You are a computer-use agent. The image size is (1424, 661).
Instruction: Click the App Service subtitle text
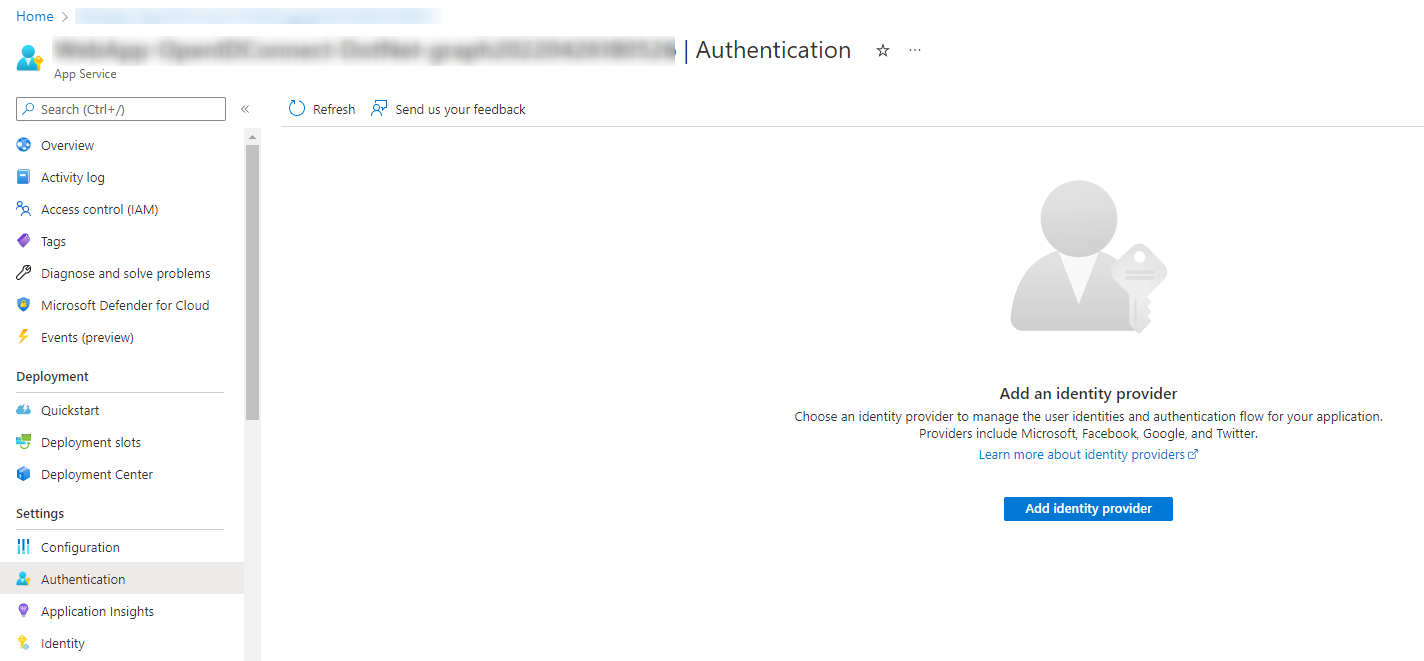(x=85, y=74)
